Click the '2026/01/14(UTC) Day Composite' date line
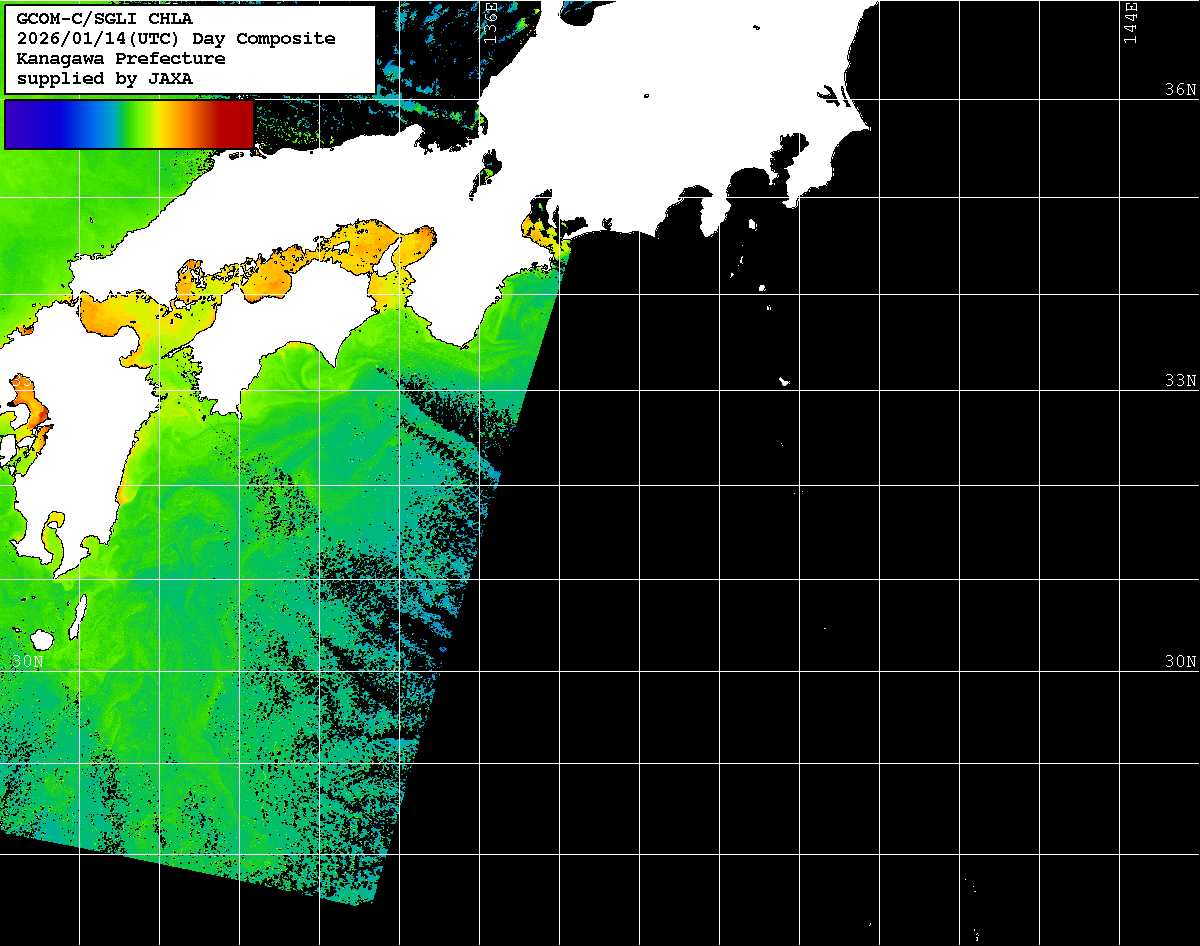Screen dimensions: 1200x946 point(176,39)
